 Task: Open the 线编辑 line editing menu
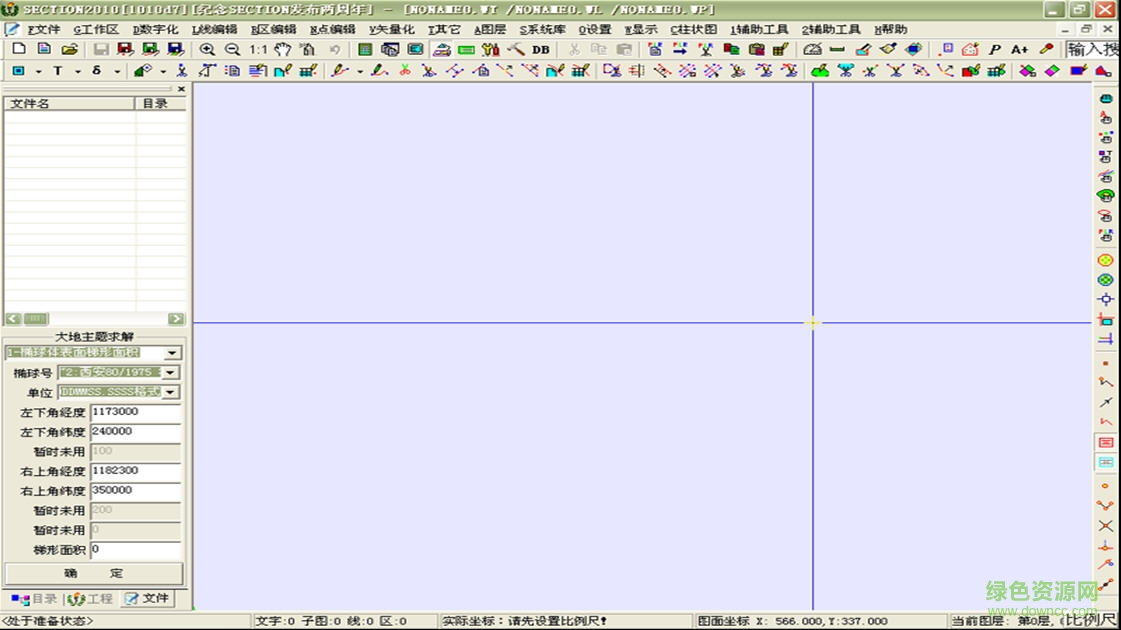[x=214, y=29]
